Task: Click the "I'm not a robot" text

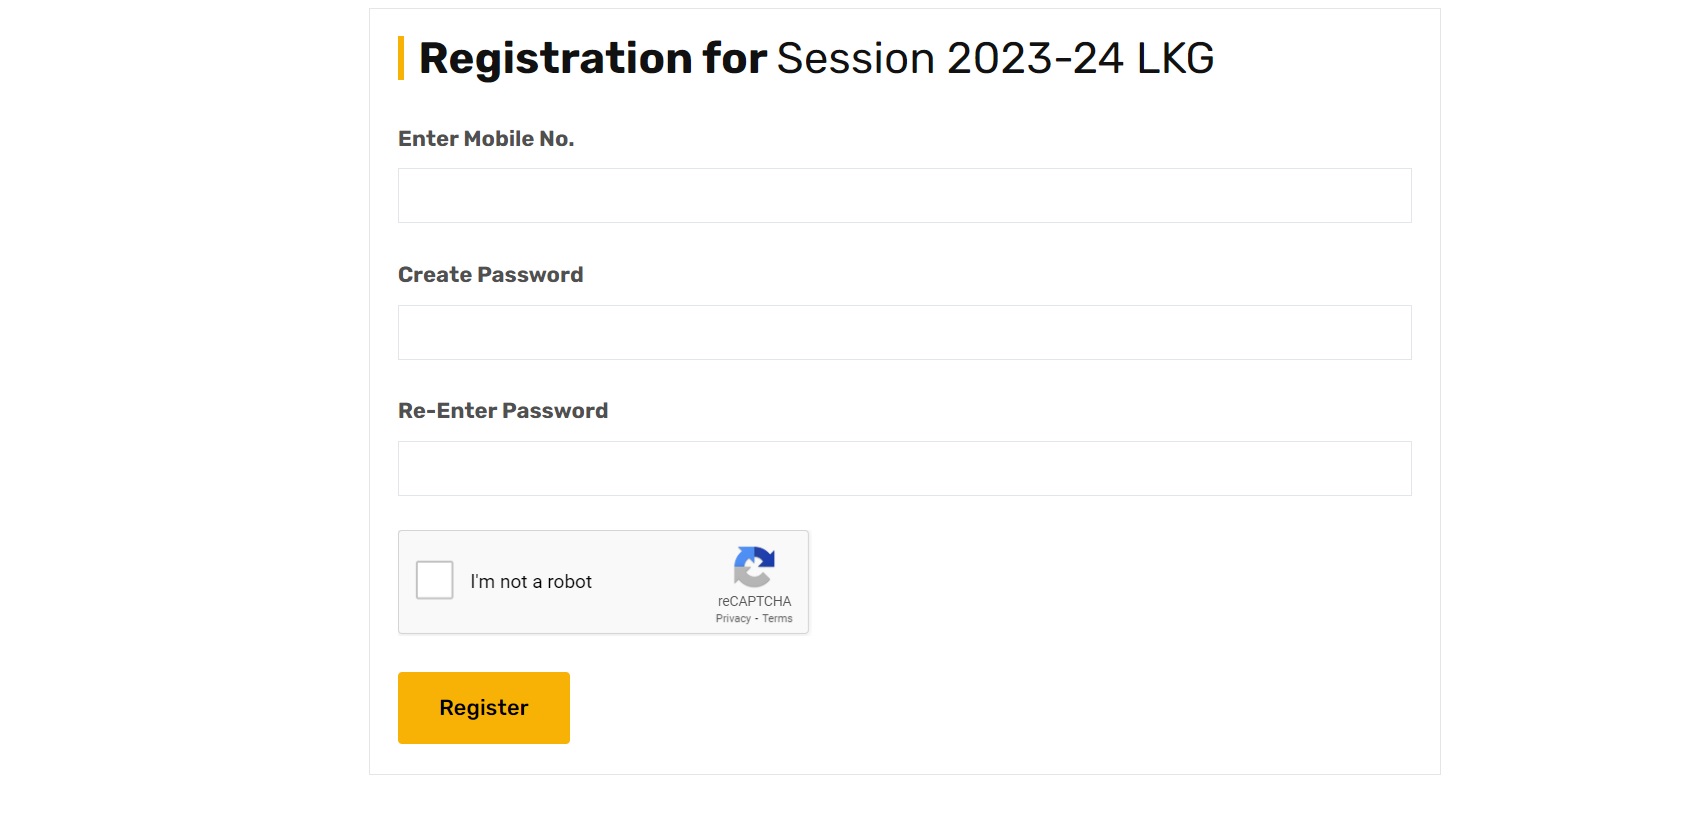Action: click(x=531, y=582)
